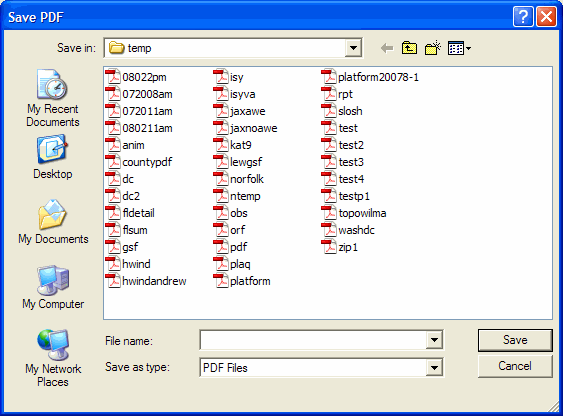
Task: Select the topowilma PDF file
Action: (354, 213)
